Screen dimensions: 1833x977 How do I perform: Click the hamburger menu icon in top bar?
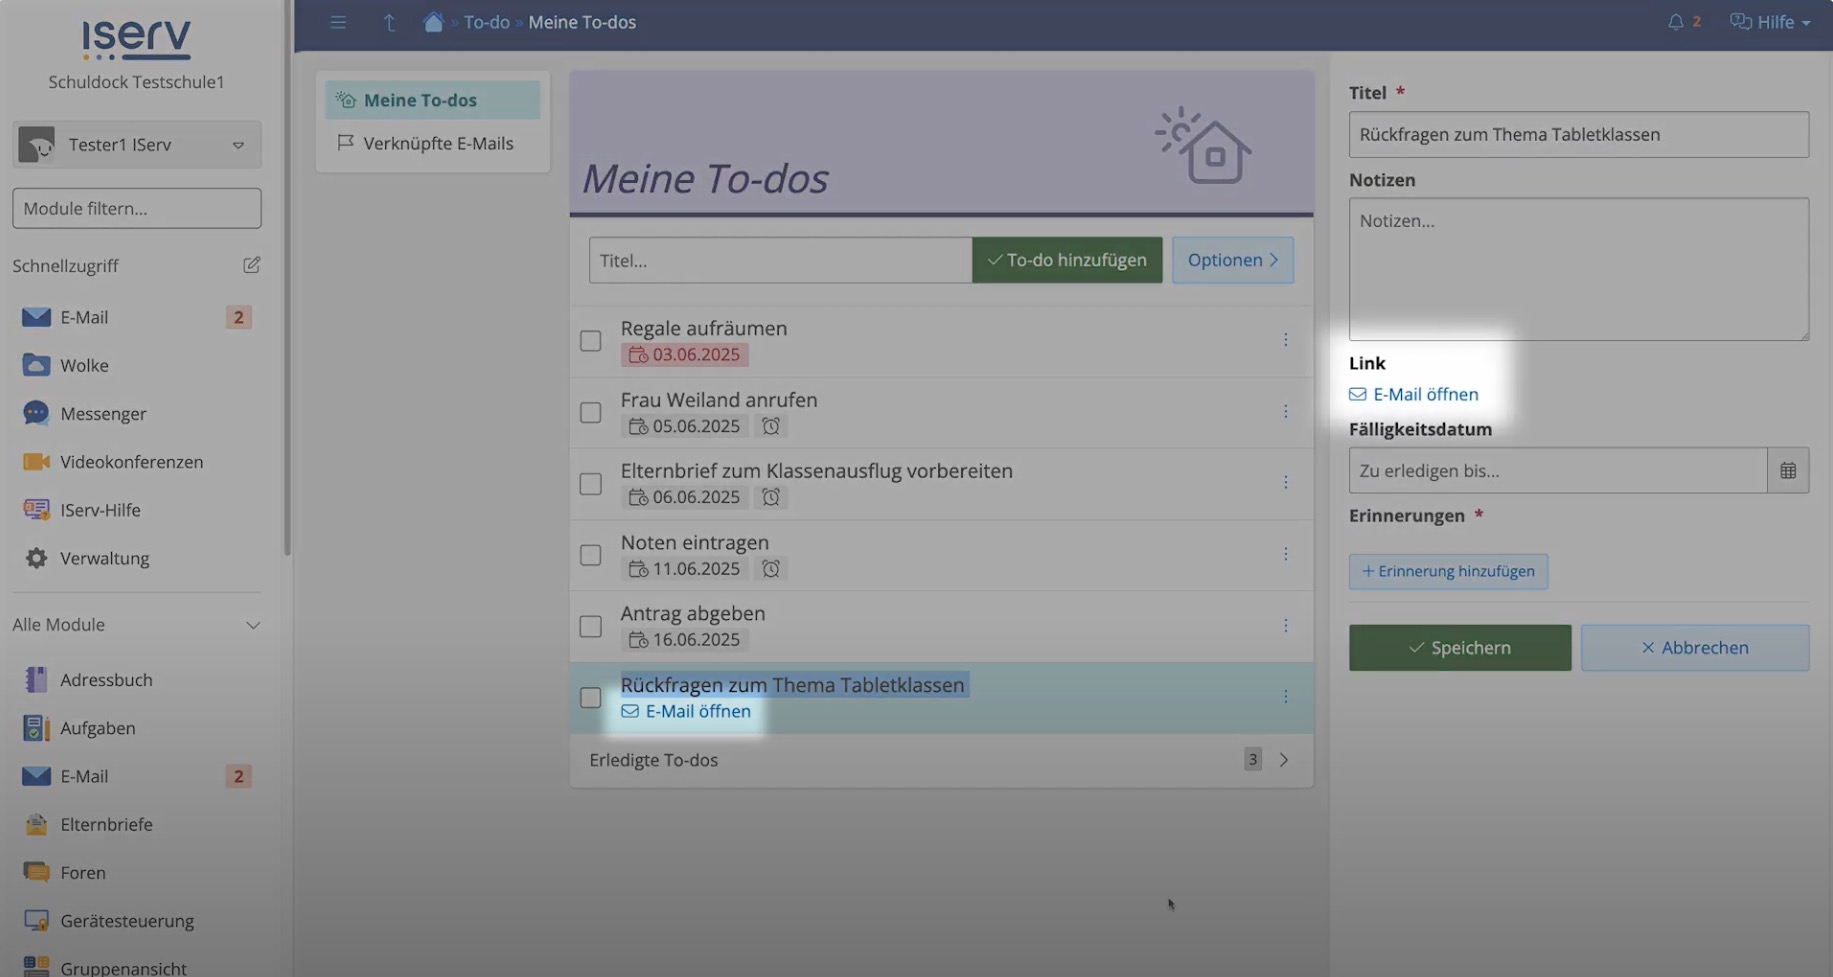[338, 22]
